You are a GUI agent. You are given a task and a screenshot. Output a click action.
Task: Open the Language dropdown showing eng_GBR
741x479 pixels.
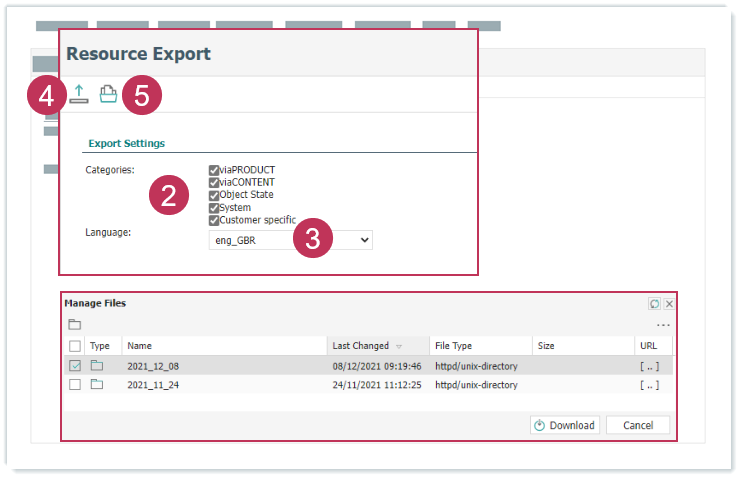tap(290, 241)
